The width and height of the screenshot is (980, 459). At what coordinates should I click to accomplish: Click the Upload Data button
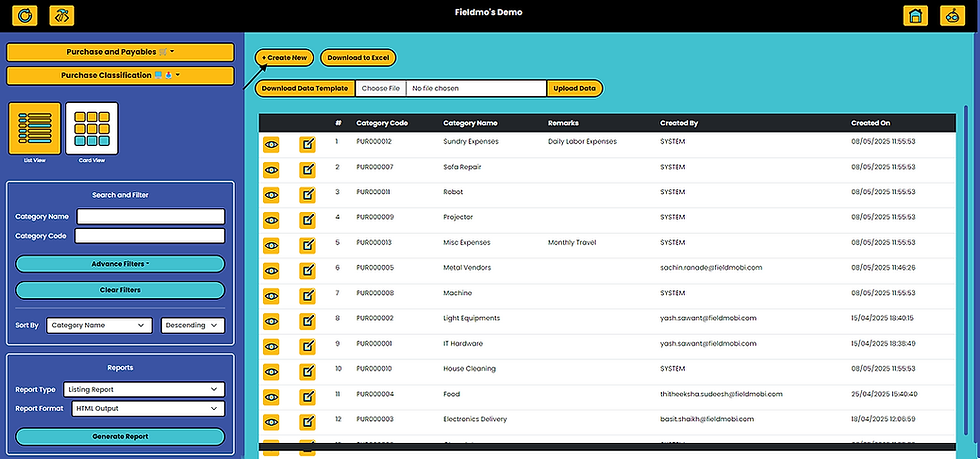click(x=574, y=88)
